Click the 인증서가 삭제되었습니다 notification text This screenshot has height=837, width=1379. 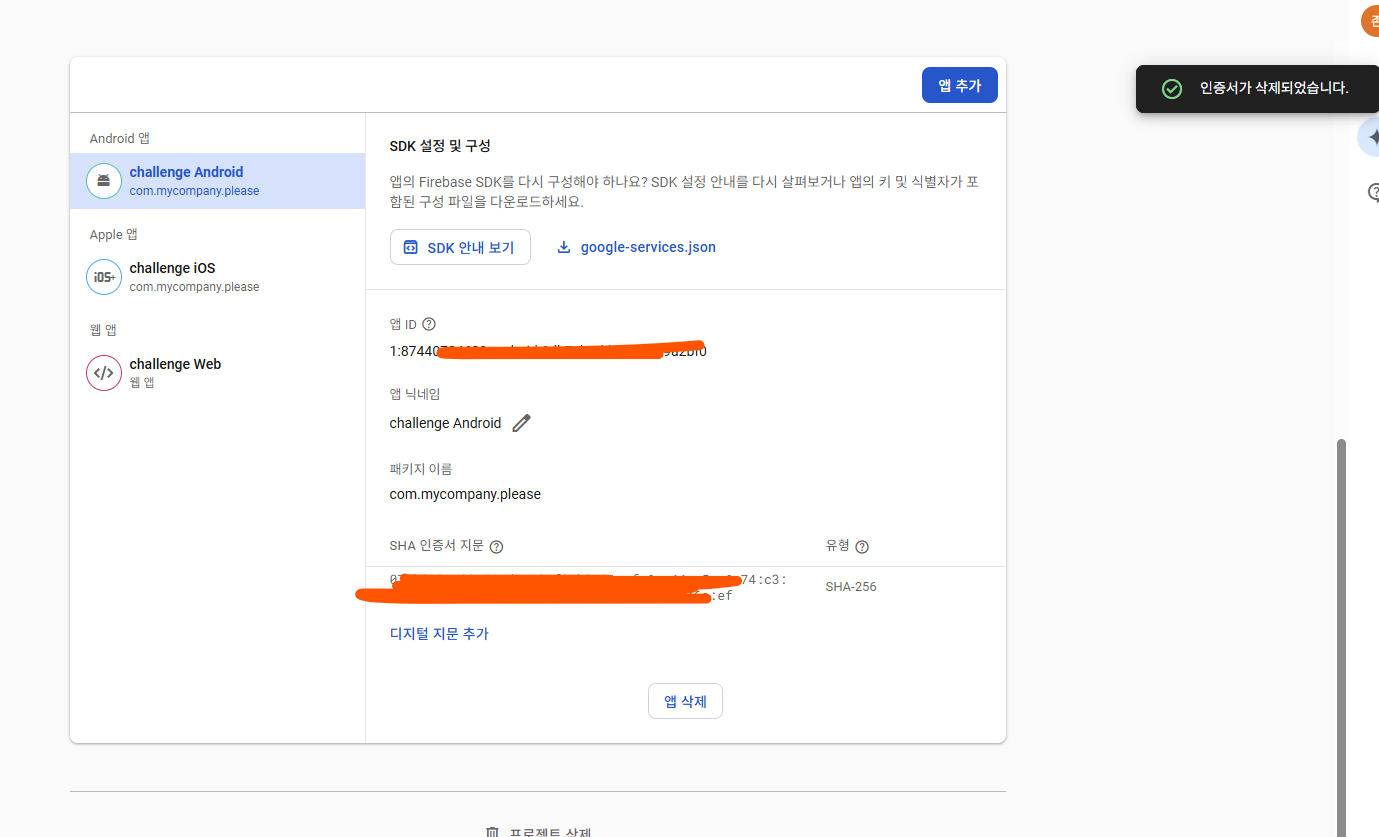[x=1274, y=88]
